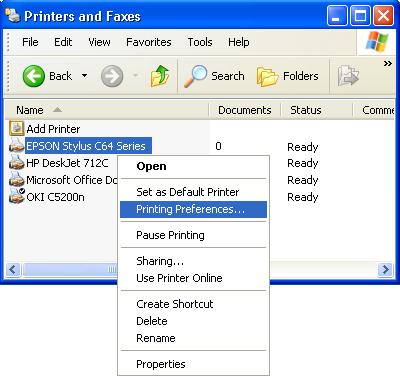The image size is (400, 376).
Task: Click the EPSON Stylus C64 printer icon
Action: (16, 146)
